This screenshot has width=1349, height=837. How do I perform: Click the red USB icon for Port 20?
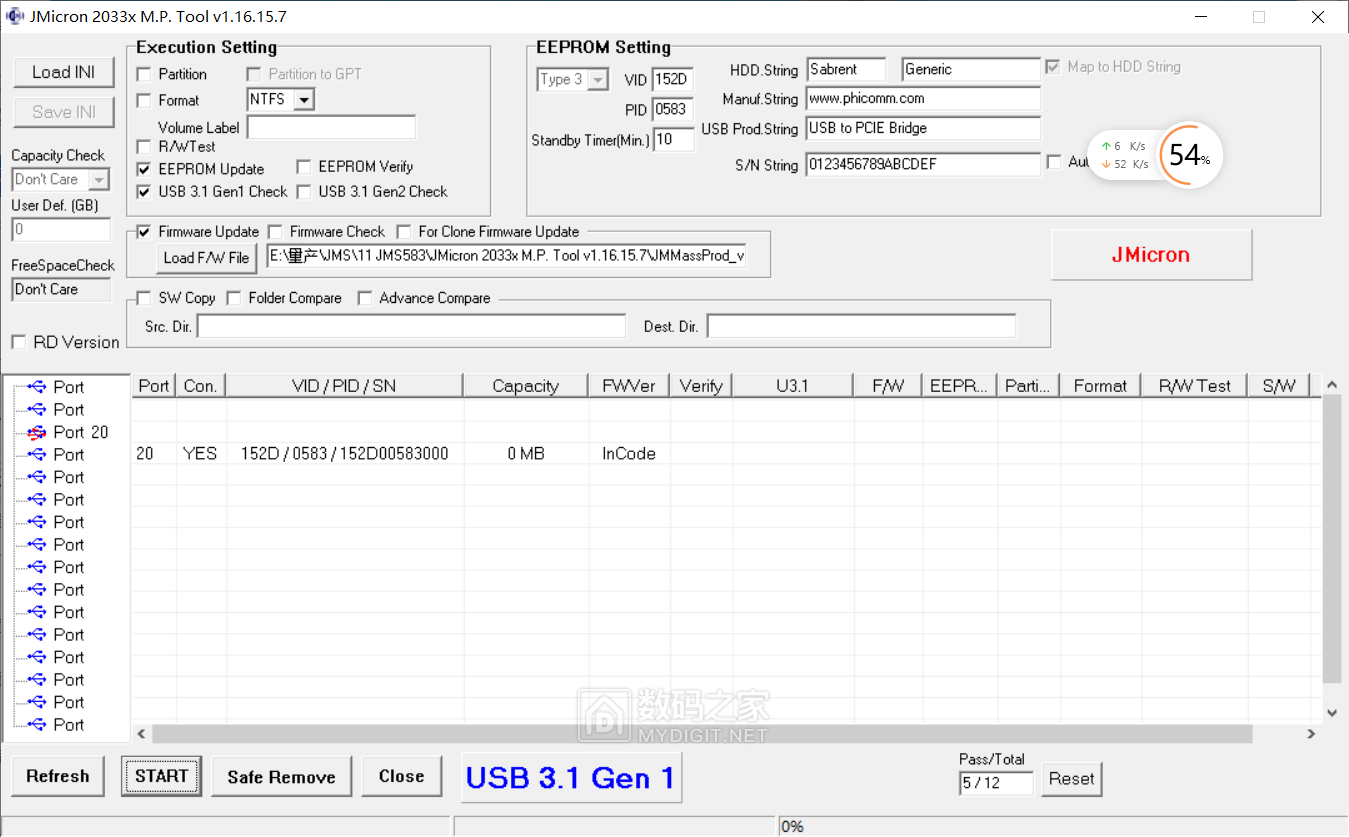pos(37,433)
